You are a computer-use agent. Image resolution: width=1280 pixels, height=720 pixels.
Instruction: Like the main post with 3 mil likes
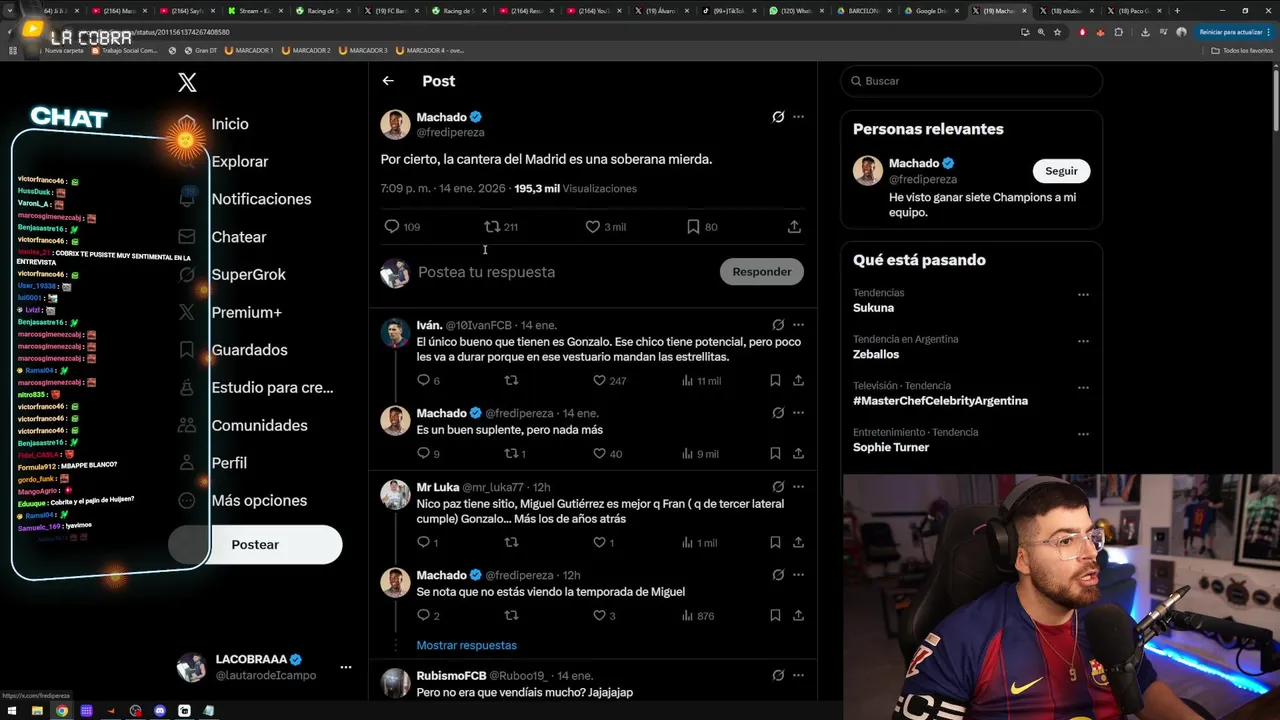pyautogui.click(x=593, y=227)
